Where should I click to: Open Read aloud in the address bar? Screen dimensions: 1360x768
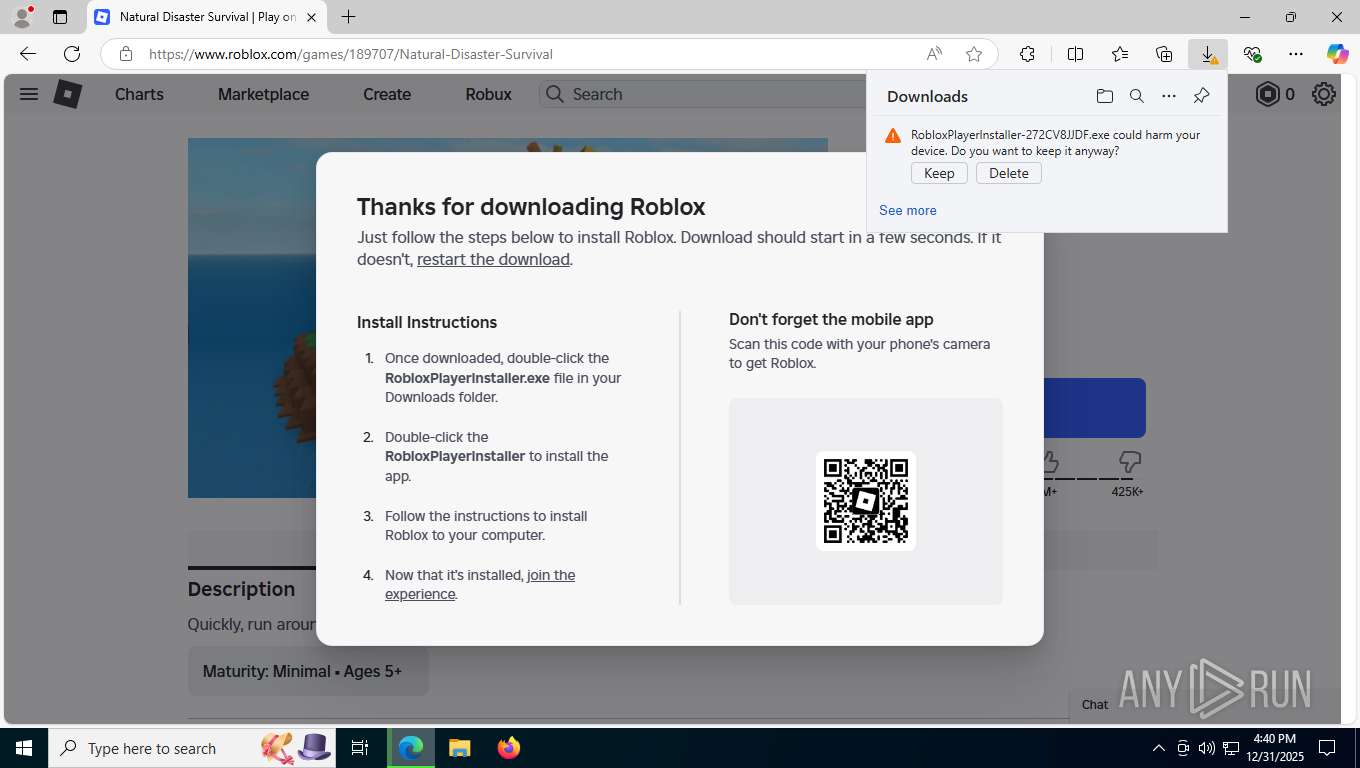(x=934, y=54)
